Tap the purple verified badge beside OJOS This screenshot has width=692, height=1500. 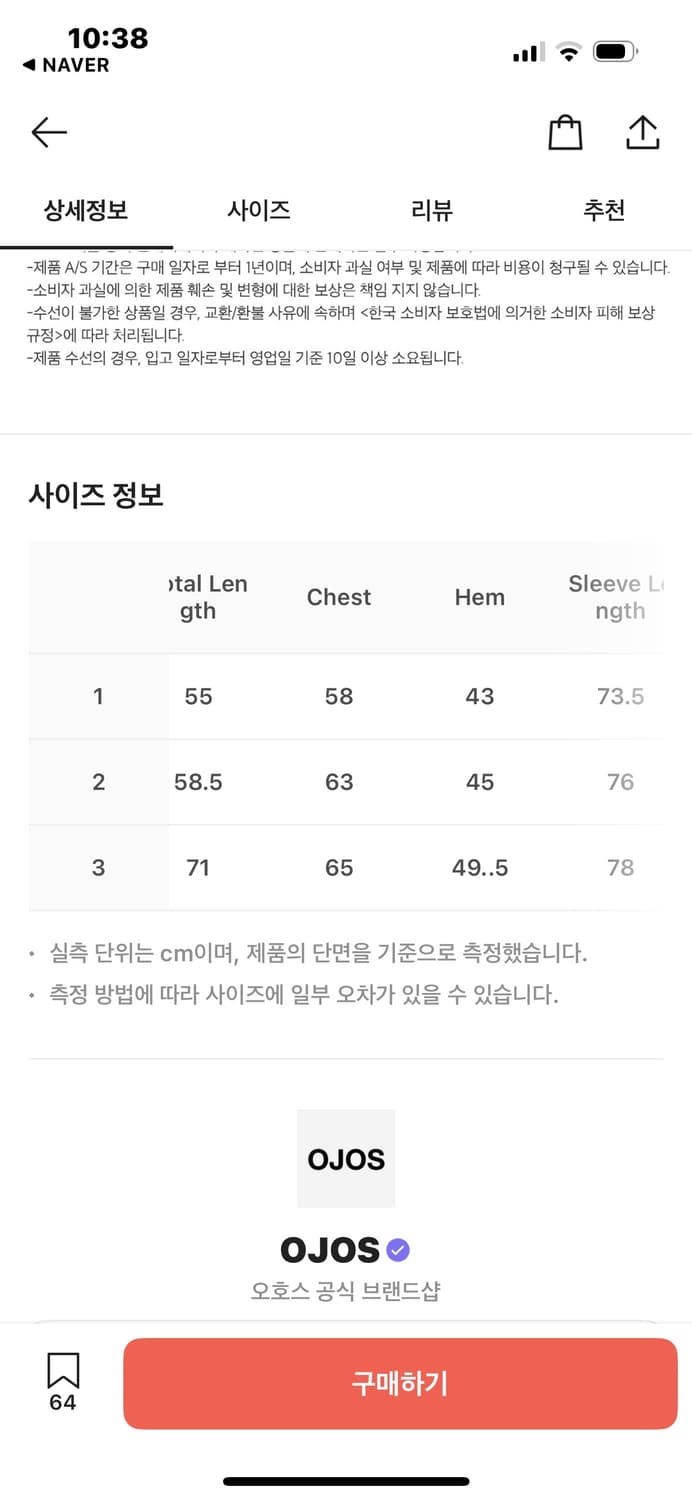click(398, 1249)
